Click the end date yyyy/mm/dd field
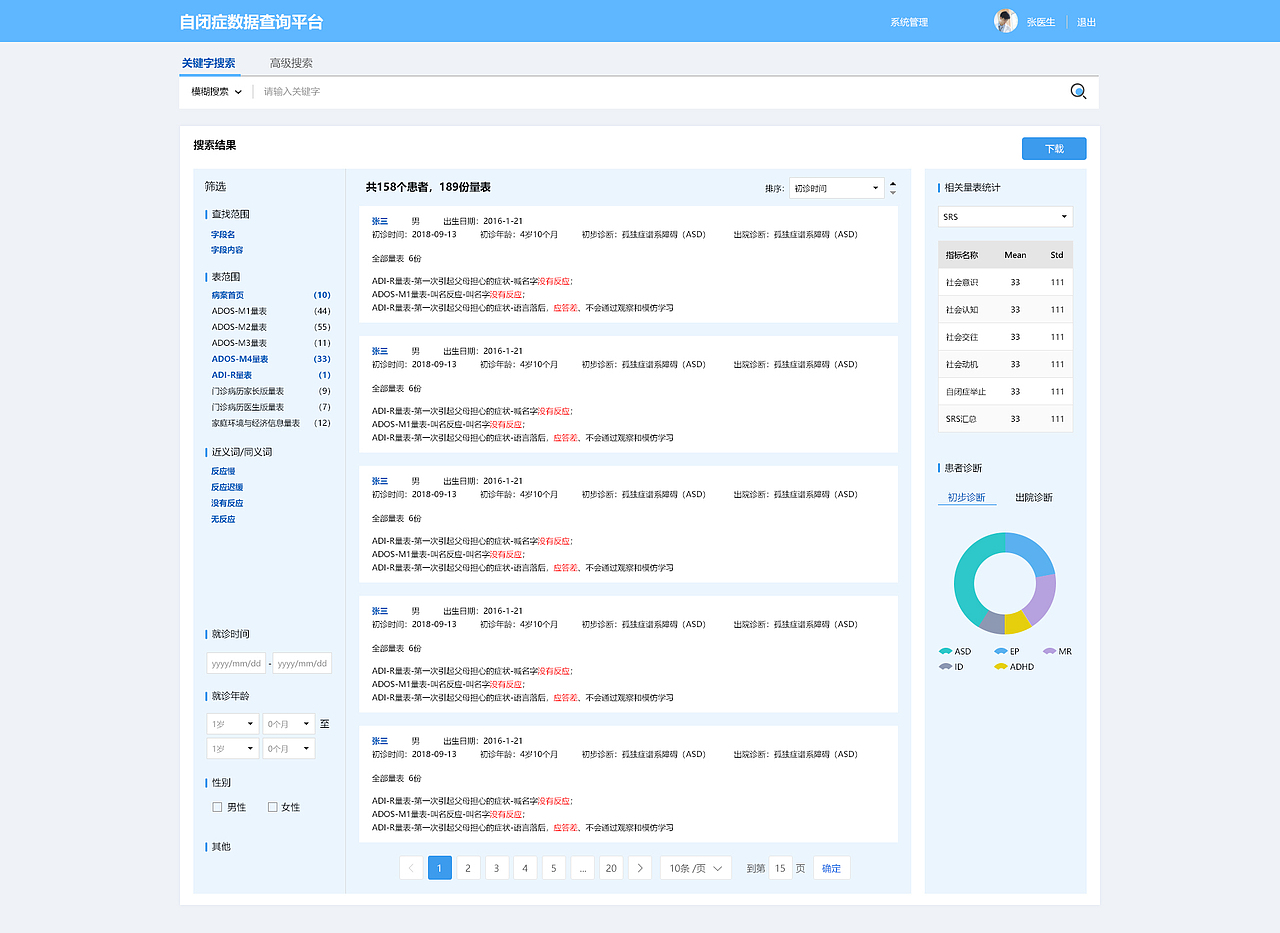Image resolution: width=1280 pixels, height=933 pixels. click(302, 663)
